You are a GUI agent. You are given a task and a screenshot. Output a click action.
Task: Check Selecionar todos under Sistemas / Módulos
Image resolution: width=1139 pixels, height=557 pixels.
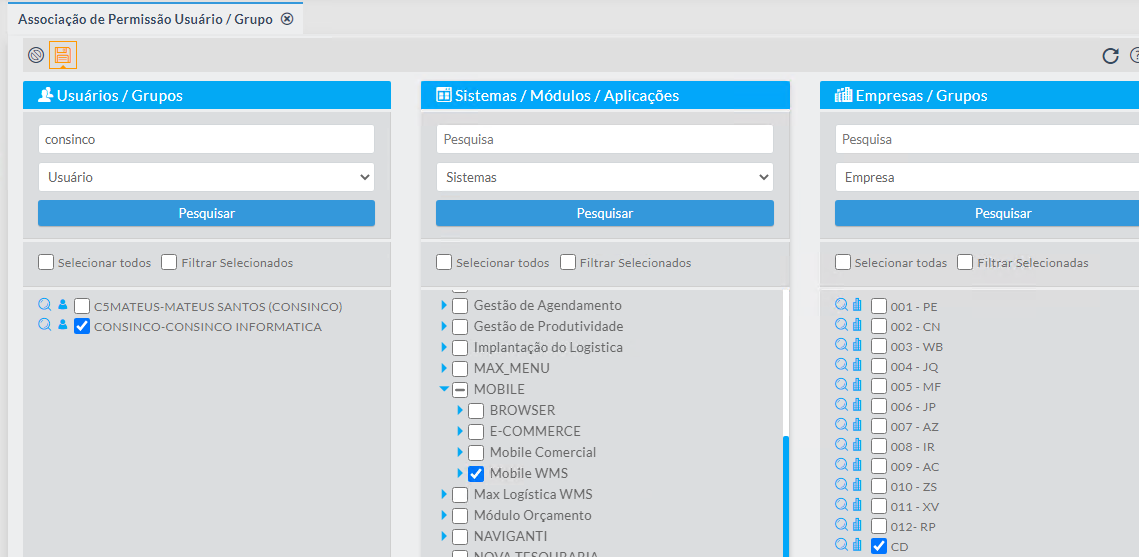pyautogui.click(x=444, y=262)
